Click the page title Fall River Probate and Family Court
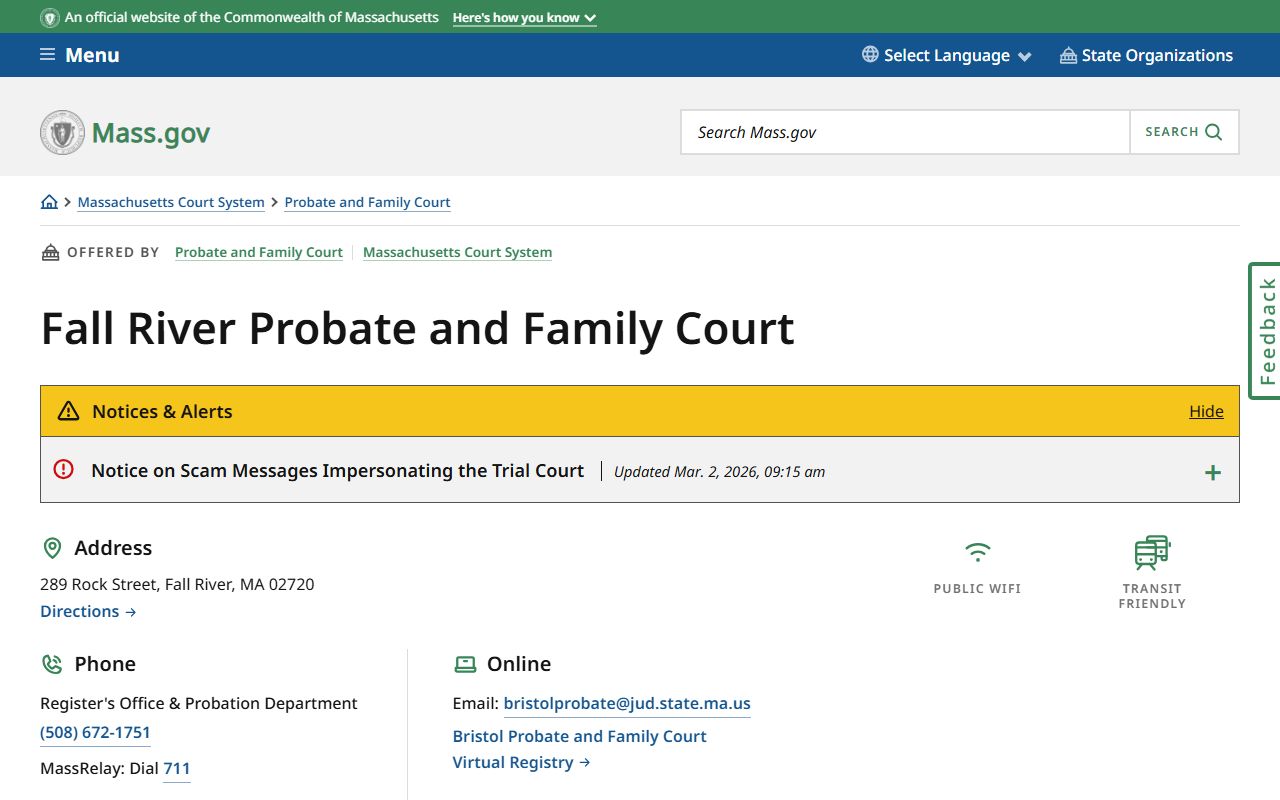 point(418,328)
